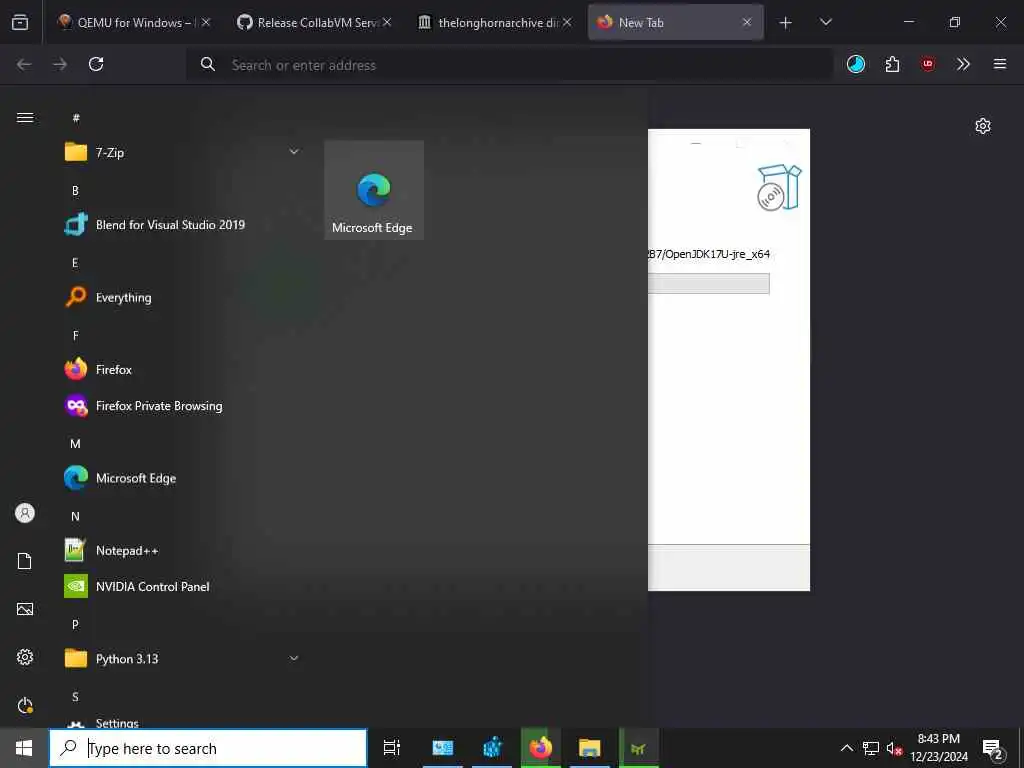Open Pictures from Start side rail
This screenshot has height=768, width=1024.
[25, 609]
